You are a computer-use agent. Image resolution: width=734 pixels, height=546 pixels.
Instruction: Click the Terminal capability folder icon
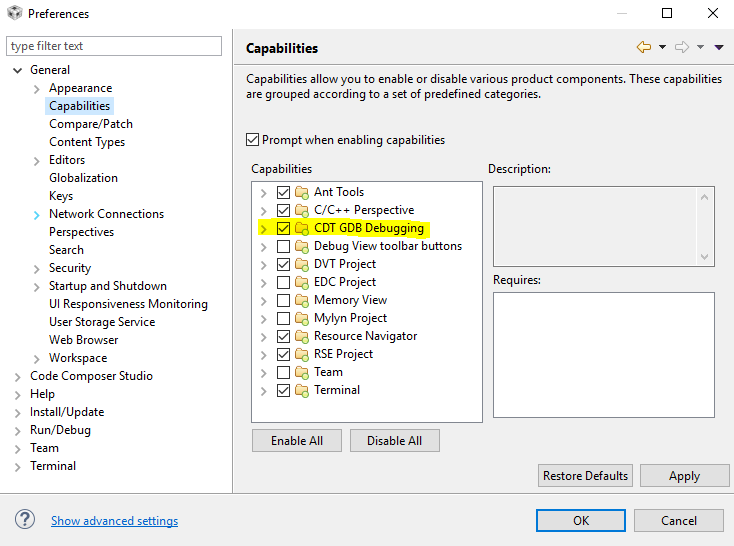pos(302,390)
